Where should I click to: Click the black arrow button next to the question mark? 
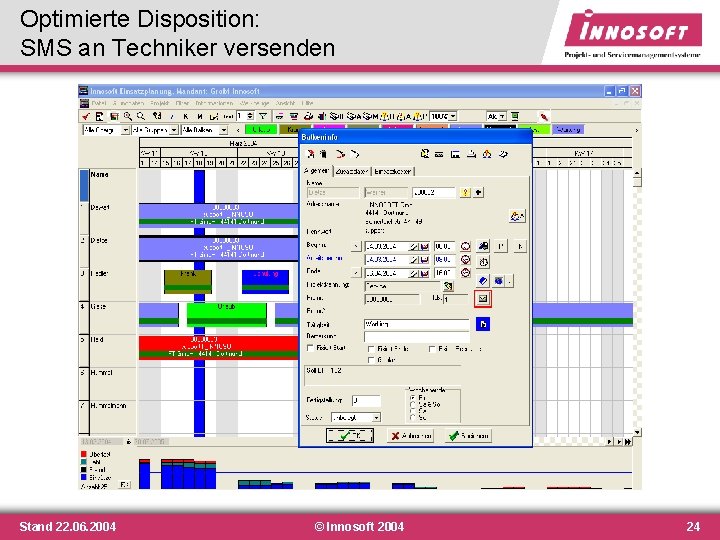point(478,192)
